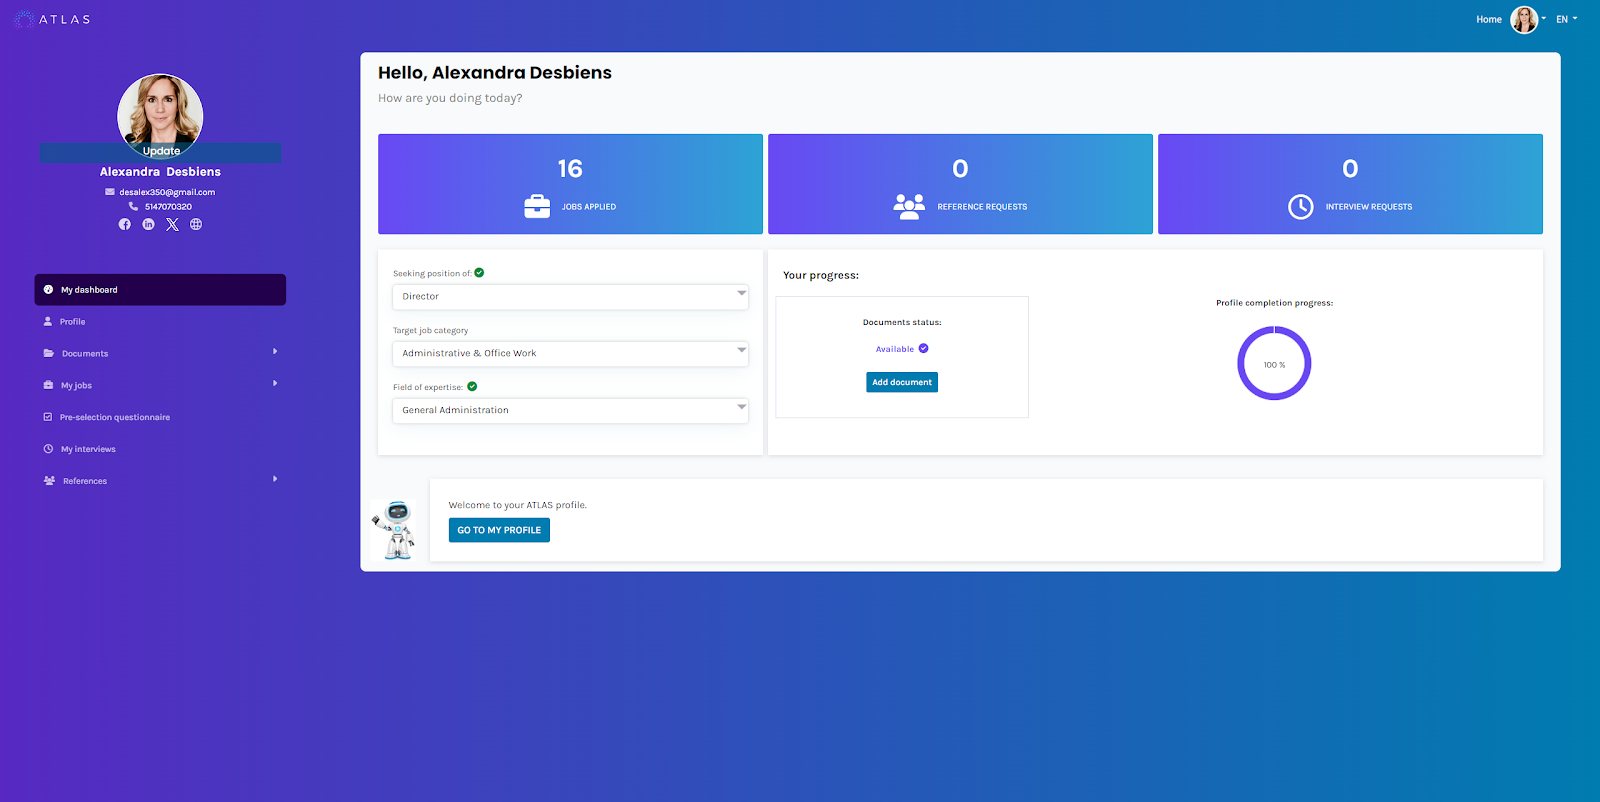Click blue check next to Available

pyautogui.click(x=923, y=348)
